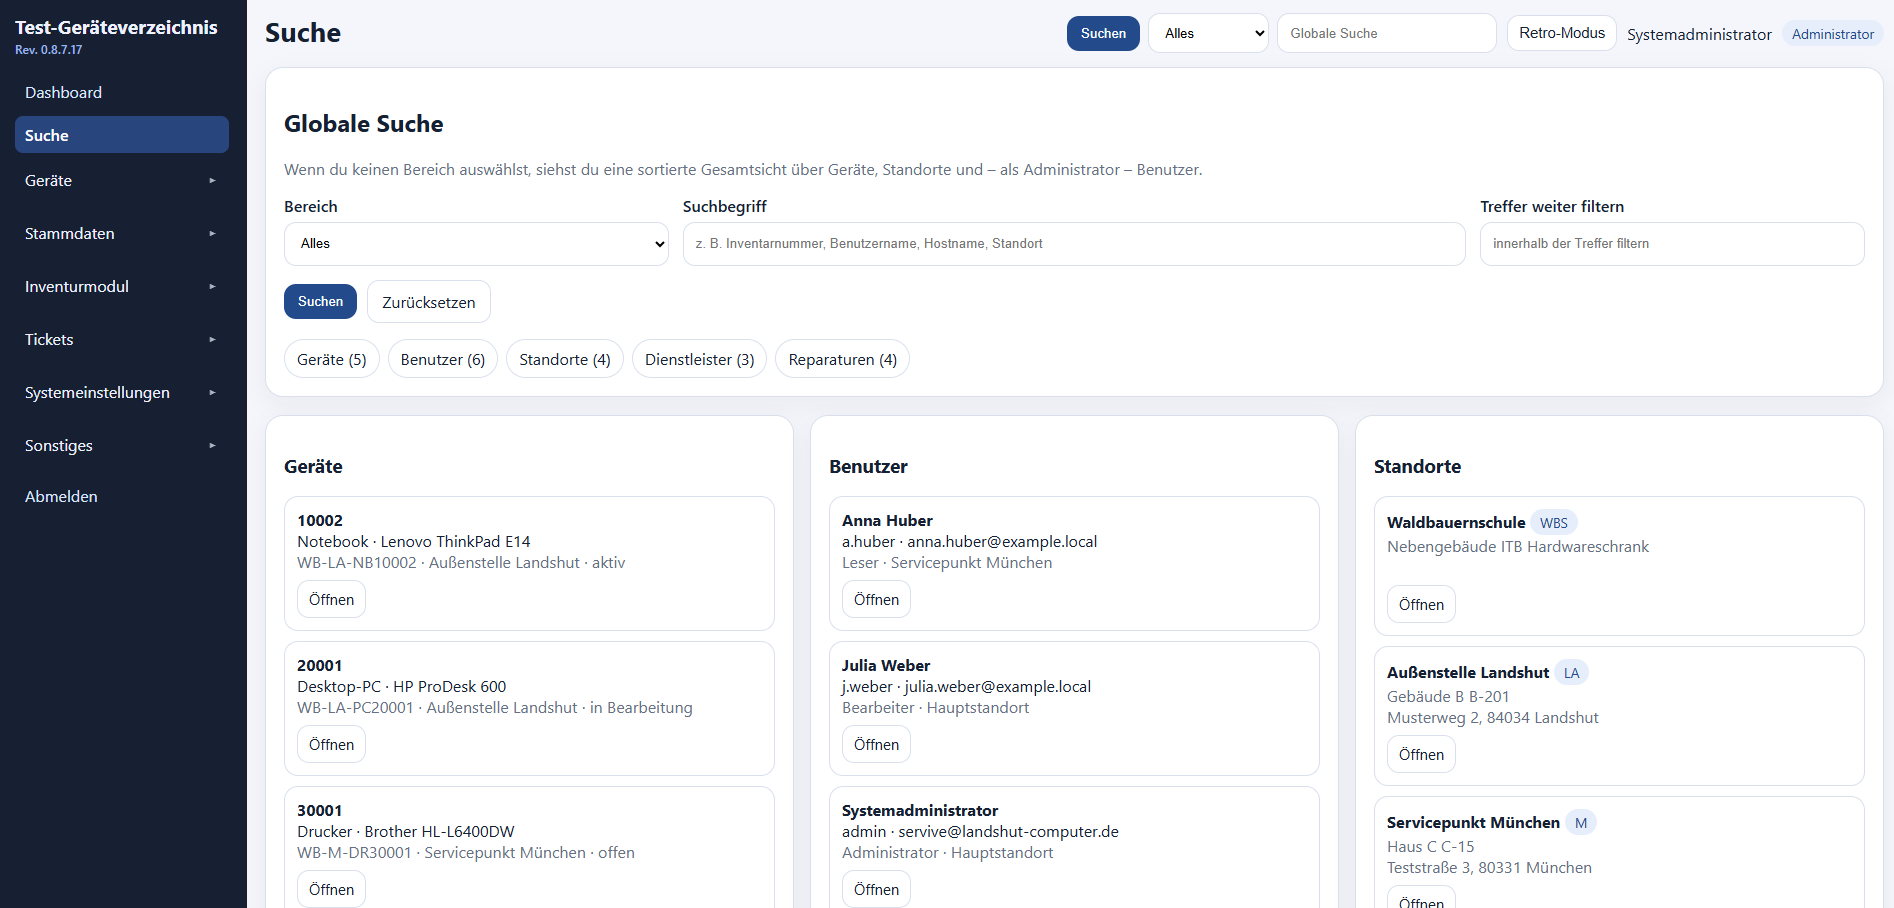This screenshot has height=908, width=1894.
Task: Click the Rev. 0.8.7.17 version text
Action: [49, 50]
